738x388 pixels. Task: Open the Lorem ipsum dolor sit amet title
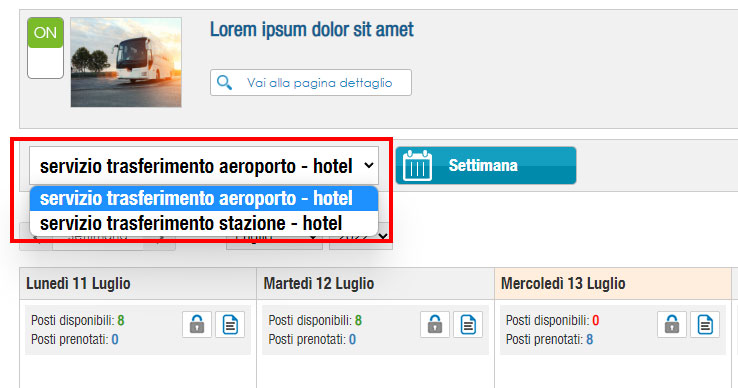point(312,30)
